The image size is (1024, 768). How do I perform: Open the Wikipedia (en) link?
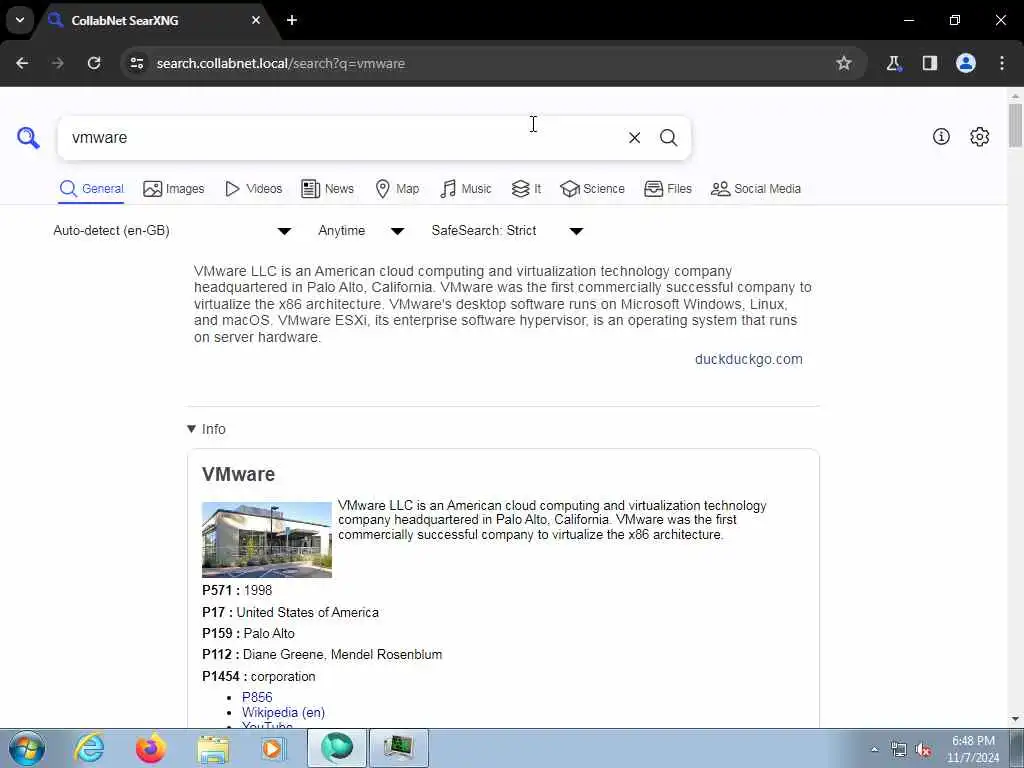283,712
